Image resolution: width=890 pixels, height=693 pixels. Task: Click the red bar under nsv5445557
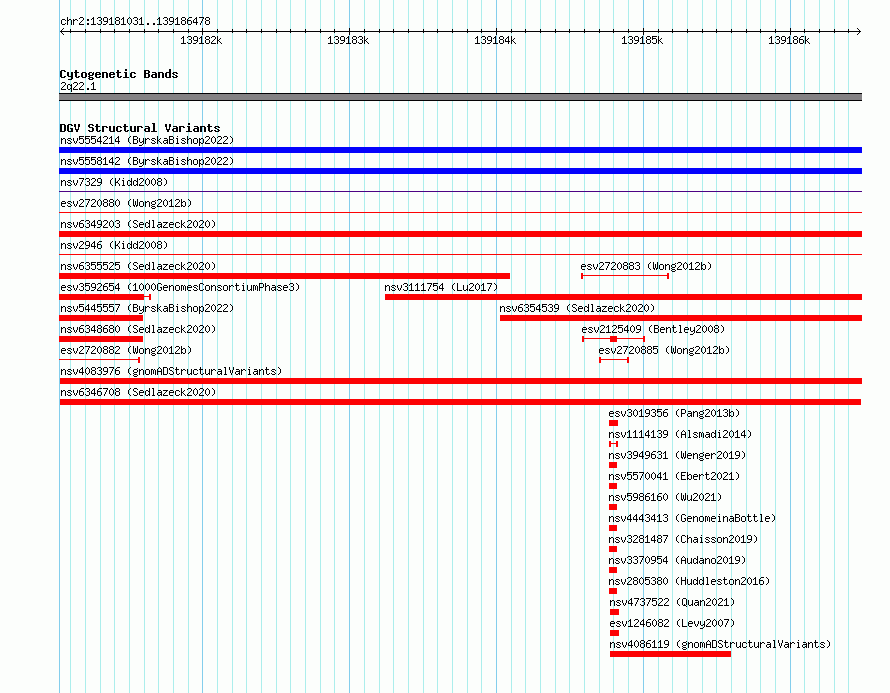tap(101, 318)
